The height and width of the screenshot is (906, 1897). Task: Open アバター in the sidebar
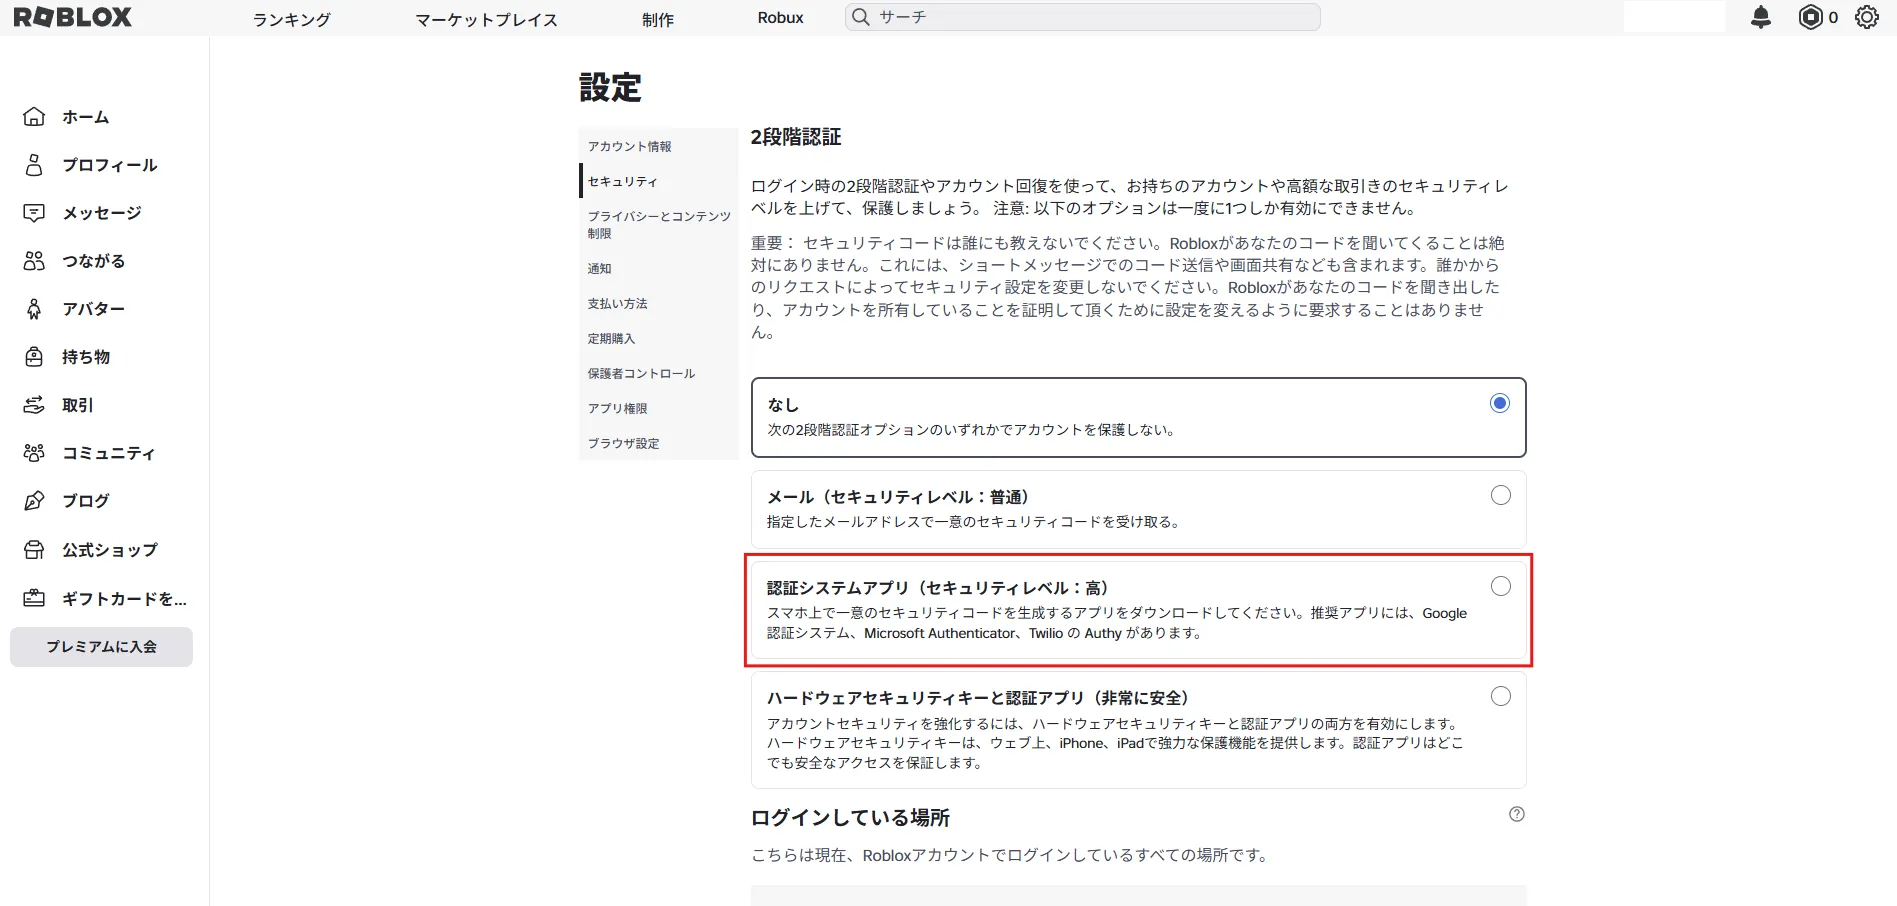coord(94,309)
